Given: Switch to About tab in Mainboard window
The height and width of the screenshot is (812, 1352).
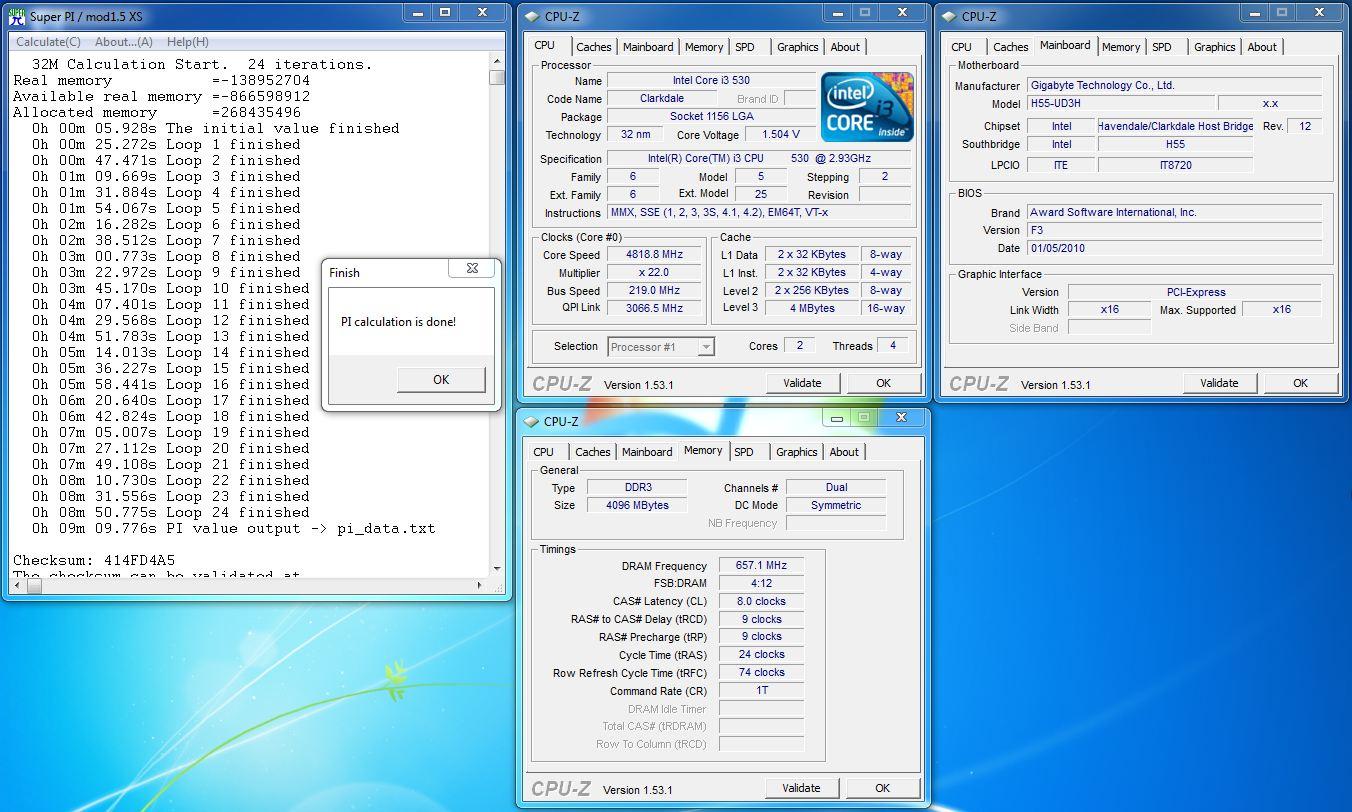Looking at the screenshot, I should coord(1262,47).
